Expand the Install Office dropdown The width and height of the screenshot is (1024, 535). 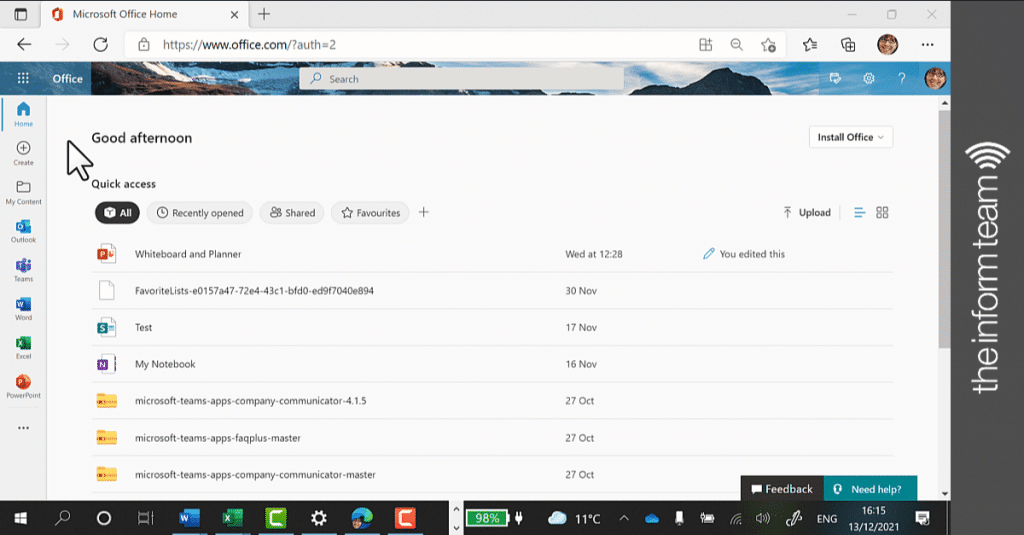[x=850, y=137]
